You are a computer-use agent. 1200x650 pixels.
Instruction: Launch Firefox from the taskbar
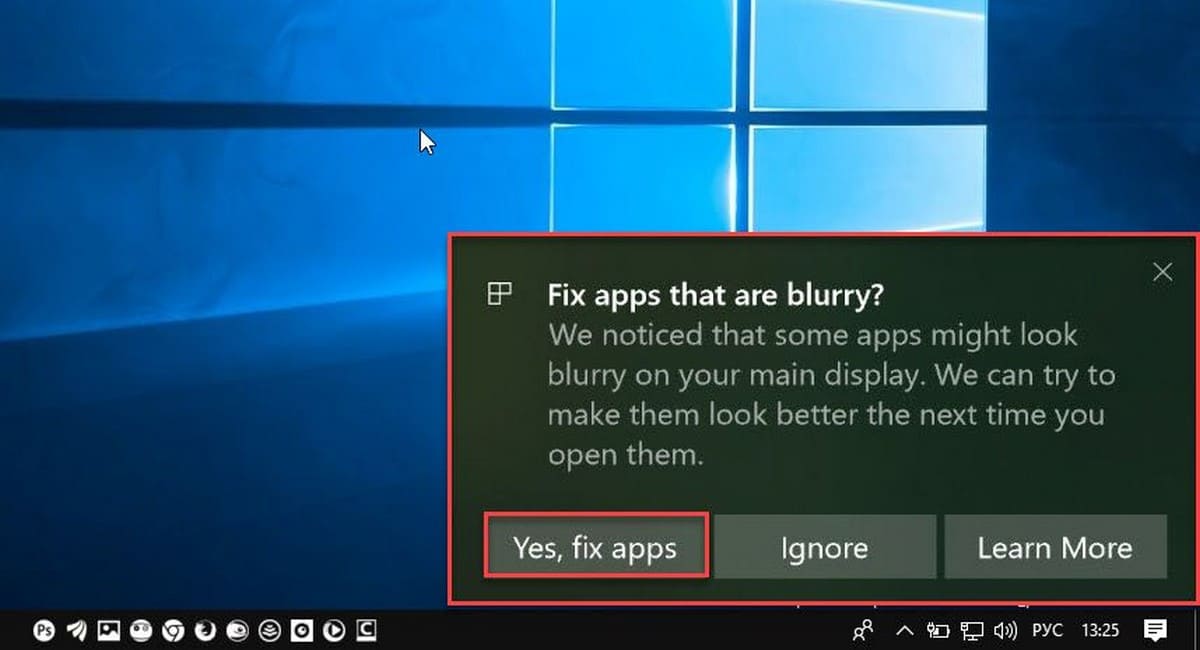pyautogui.click(x=205, y=630)
